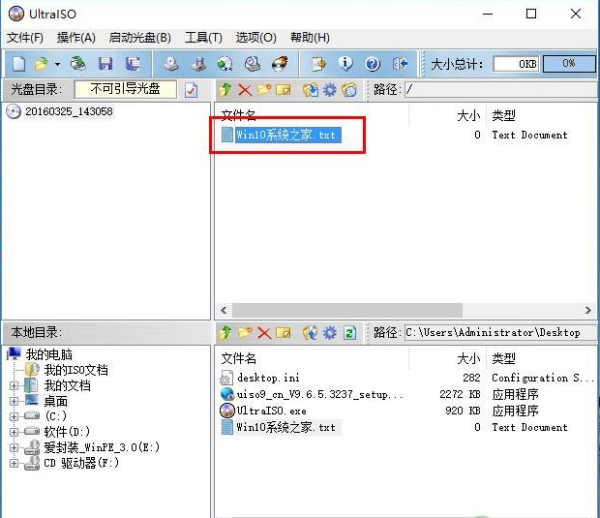
Task: Expand the 软件(D:) drive node
Action: tap(14, 432)
